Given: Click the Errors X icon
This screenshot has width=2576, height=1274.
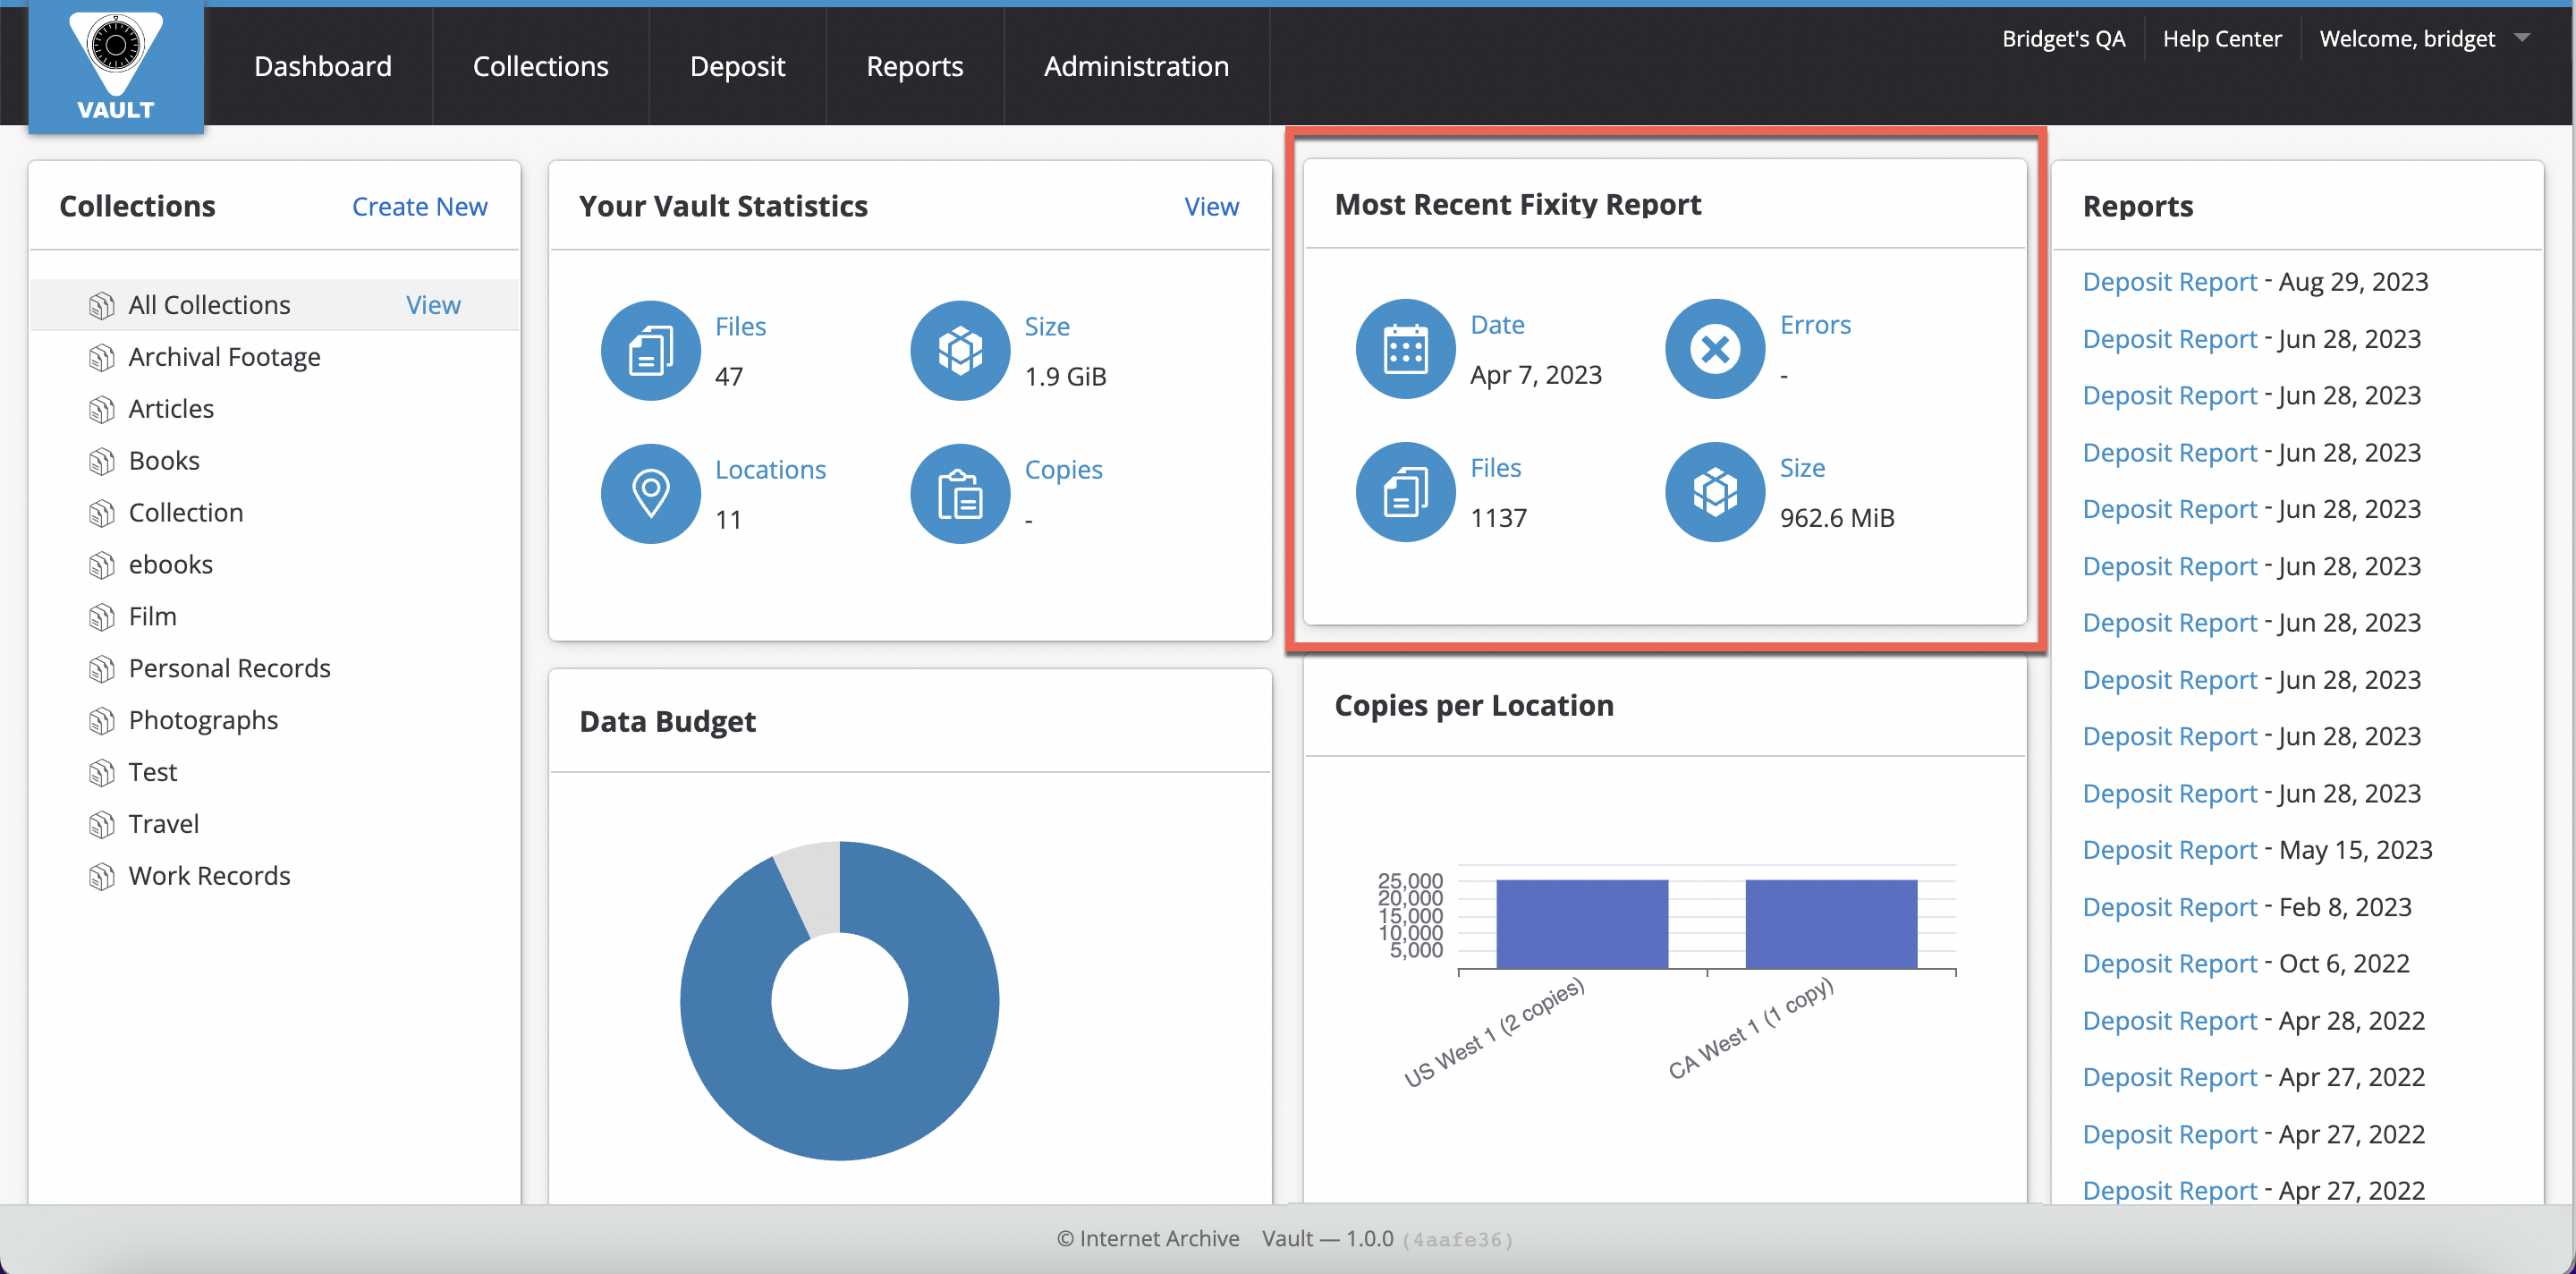Looking at the screenshot, I should click(1714, 349).
